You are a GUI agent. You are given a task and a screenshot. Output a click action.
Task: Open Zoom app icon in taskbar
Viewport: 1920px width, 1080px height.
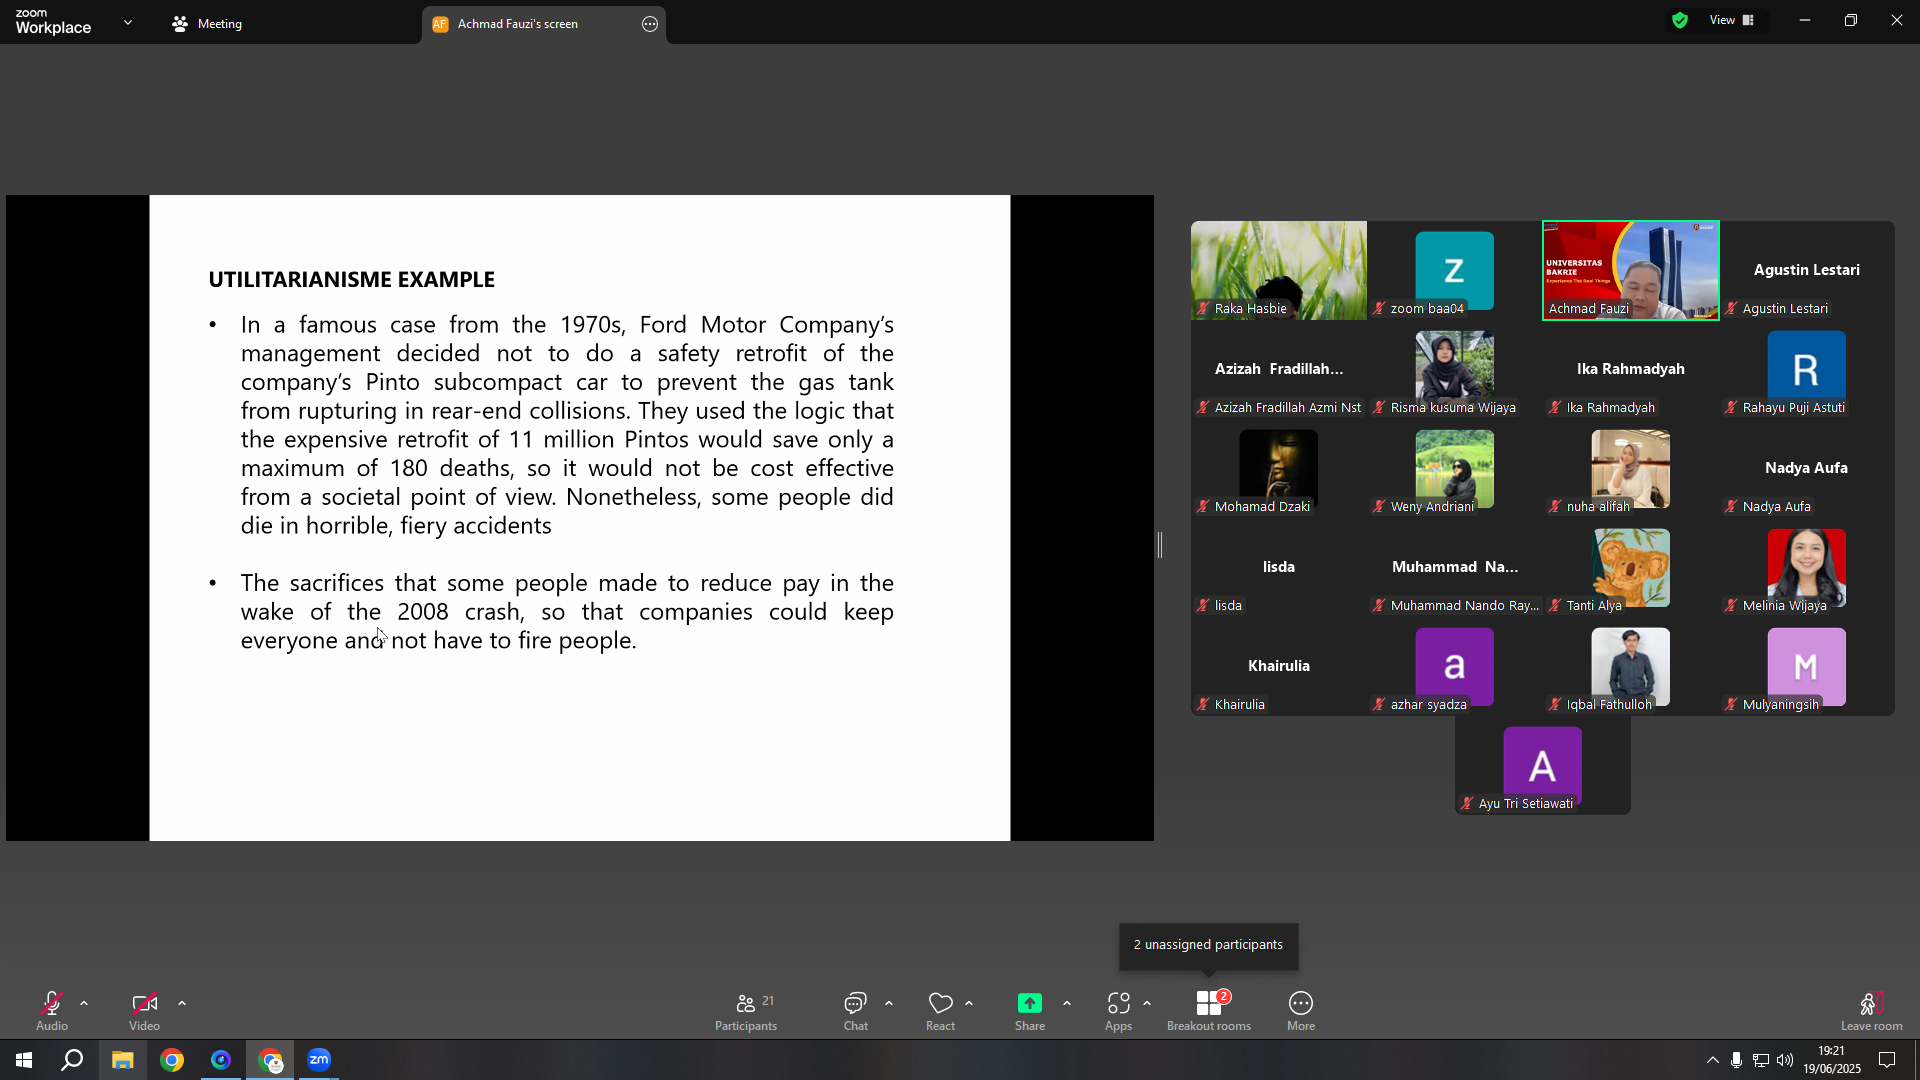point(319,1060)
